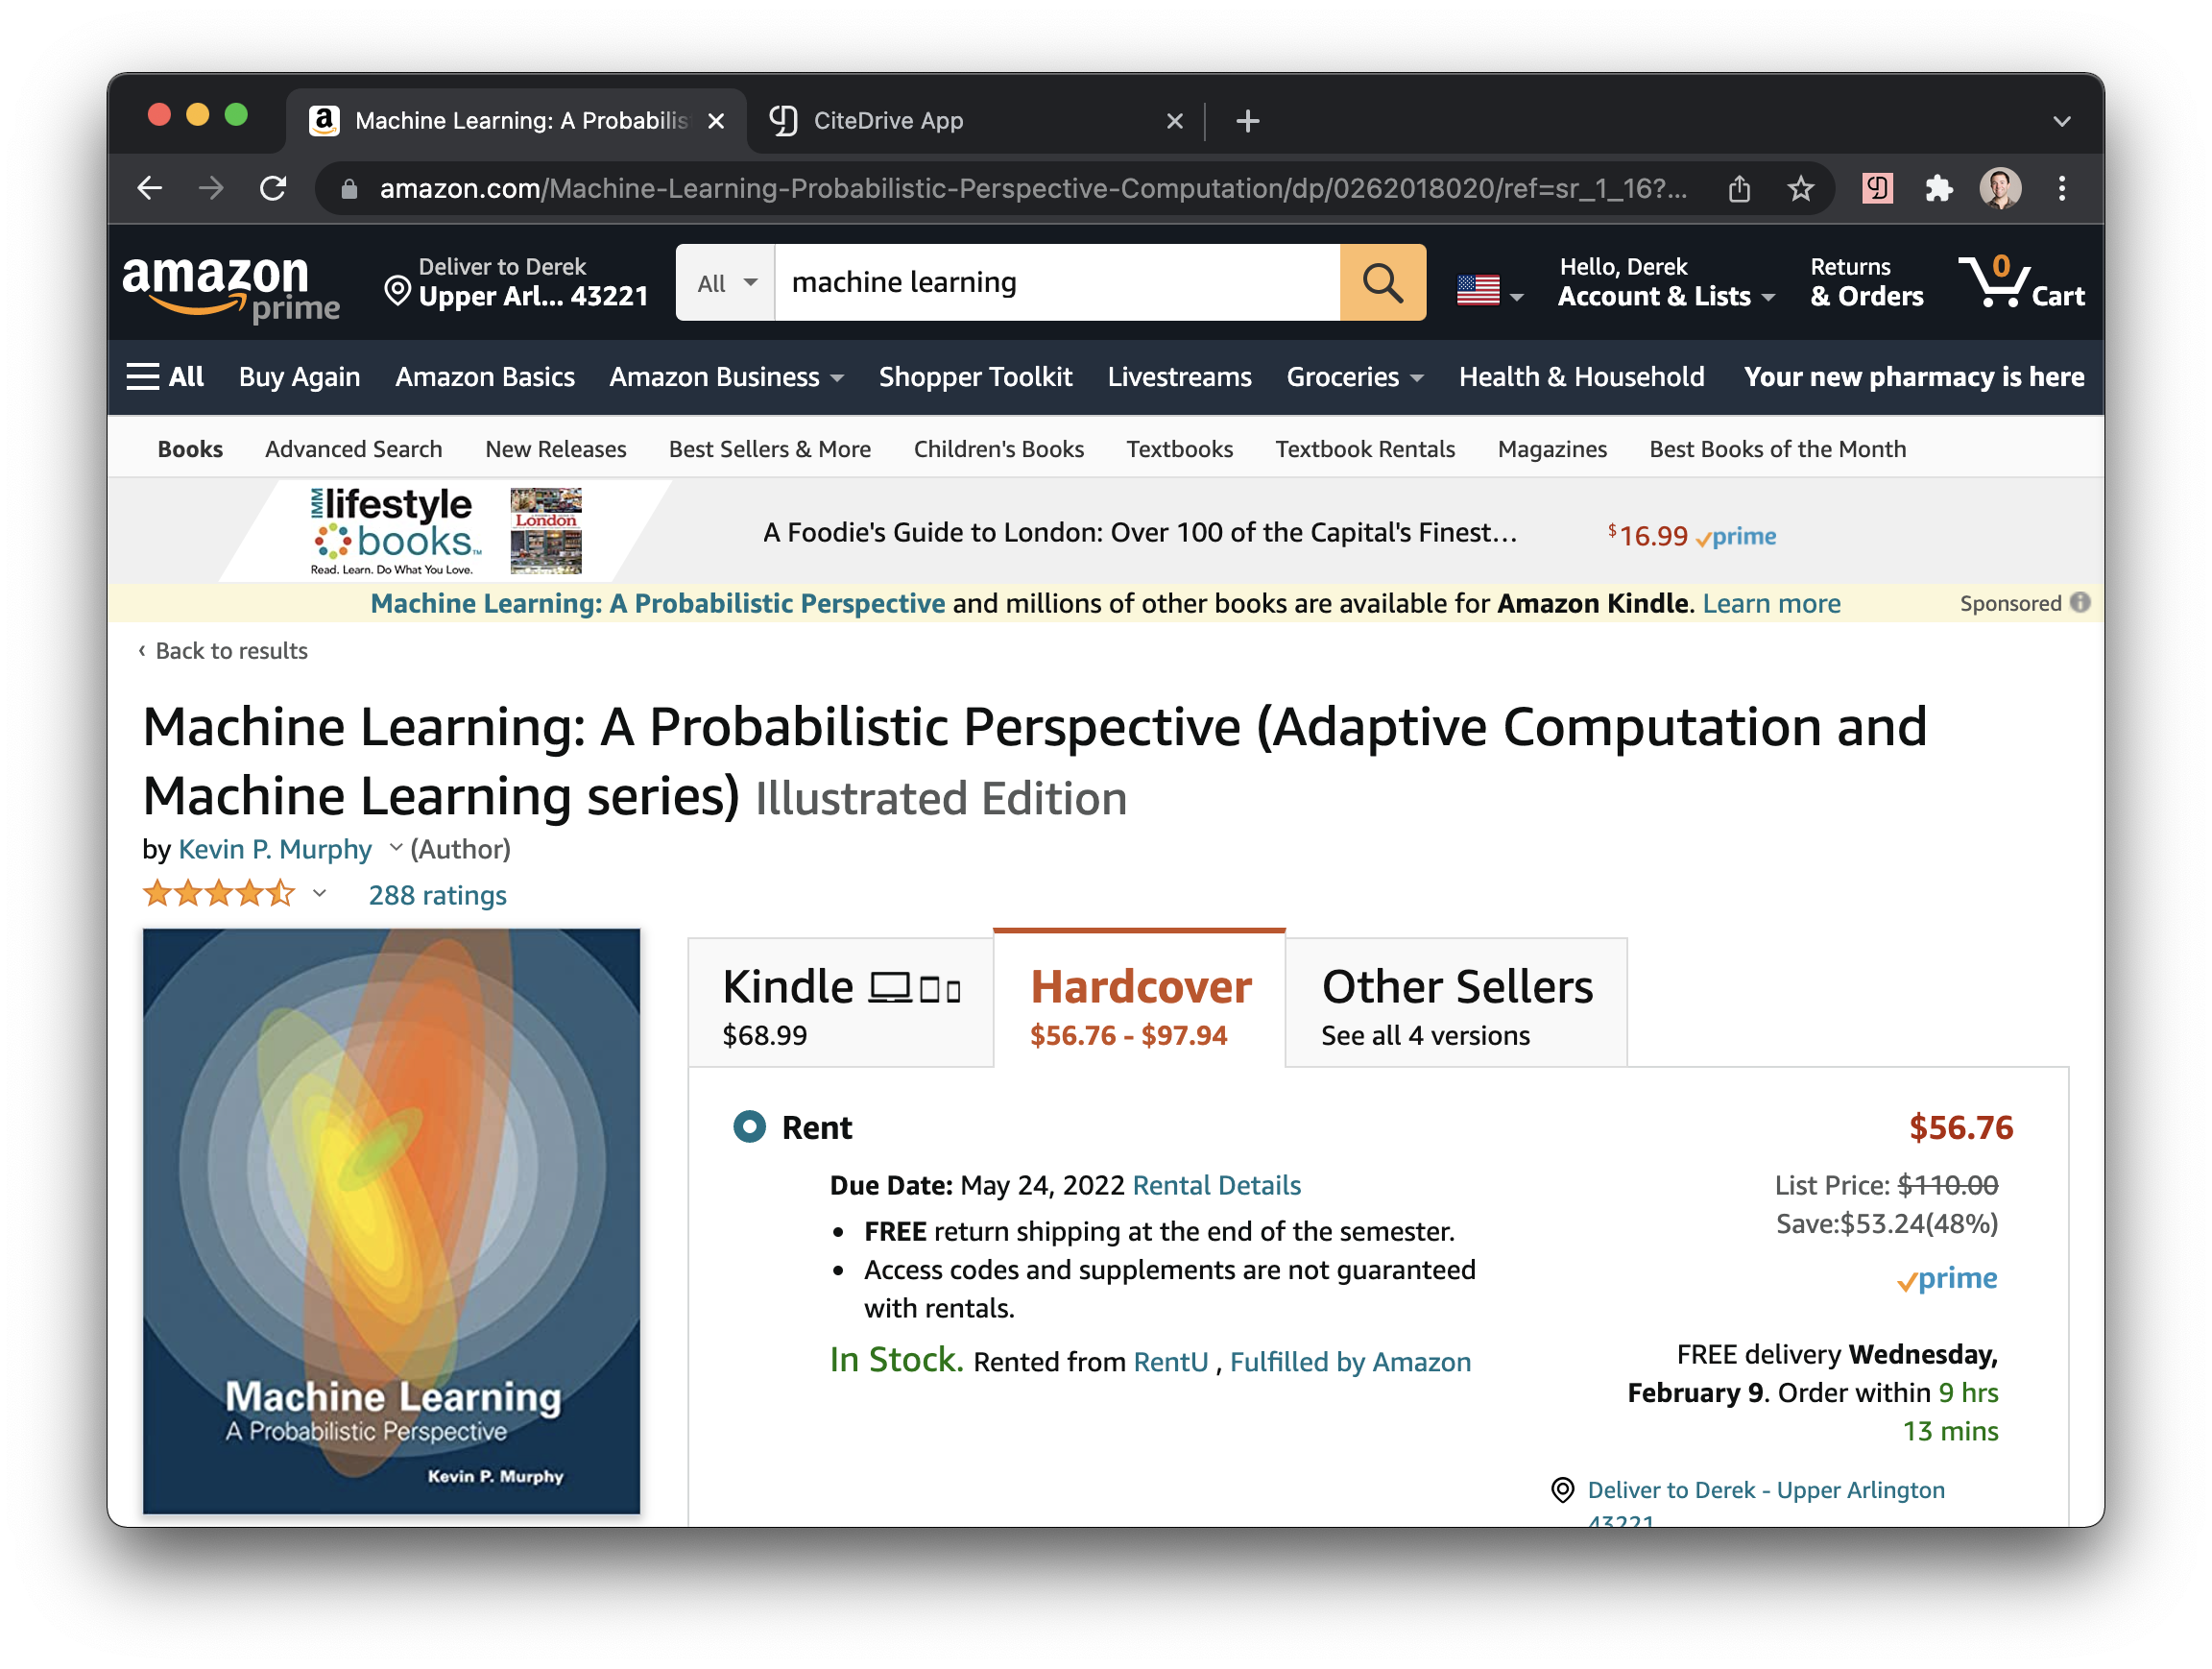The image size is (2212, 1669).
Task: Expand the Account & Lists menu
Action: point(1666,282)
